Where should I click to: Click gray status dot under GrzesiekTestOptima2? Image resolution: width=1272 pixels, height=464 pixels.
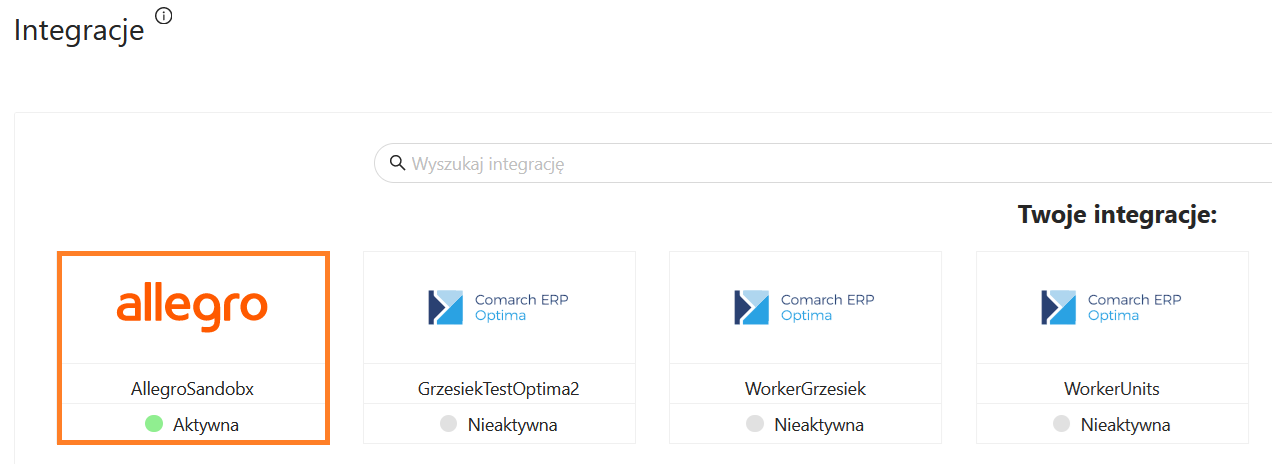[448, 424]
